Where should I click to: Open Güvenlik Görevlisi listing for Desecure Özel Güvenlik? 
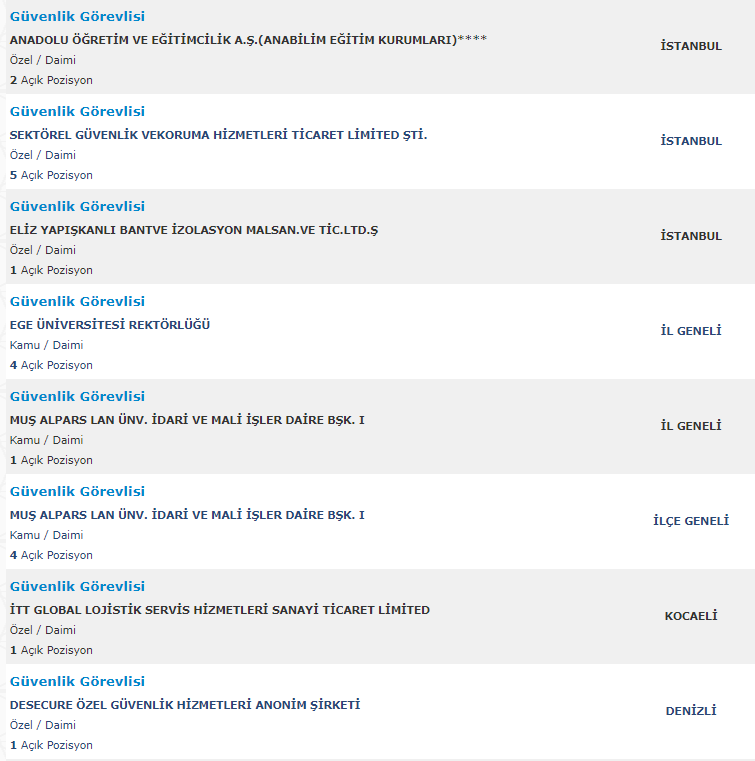(x=77, y=681)
